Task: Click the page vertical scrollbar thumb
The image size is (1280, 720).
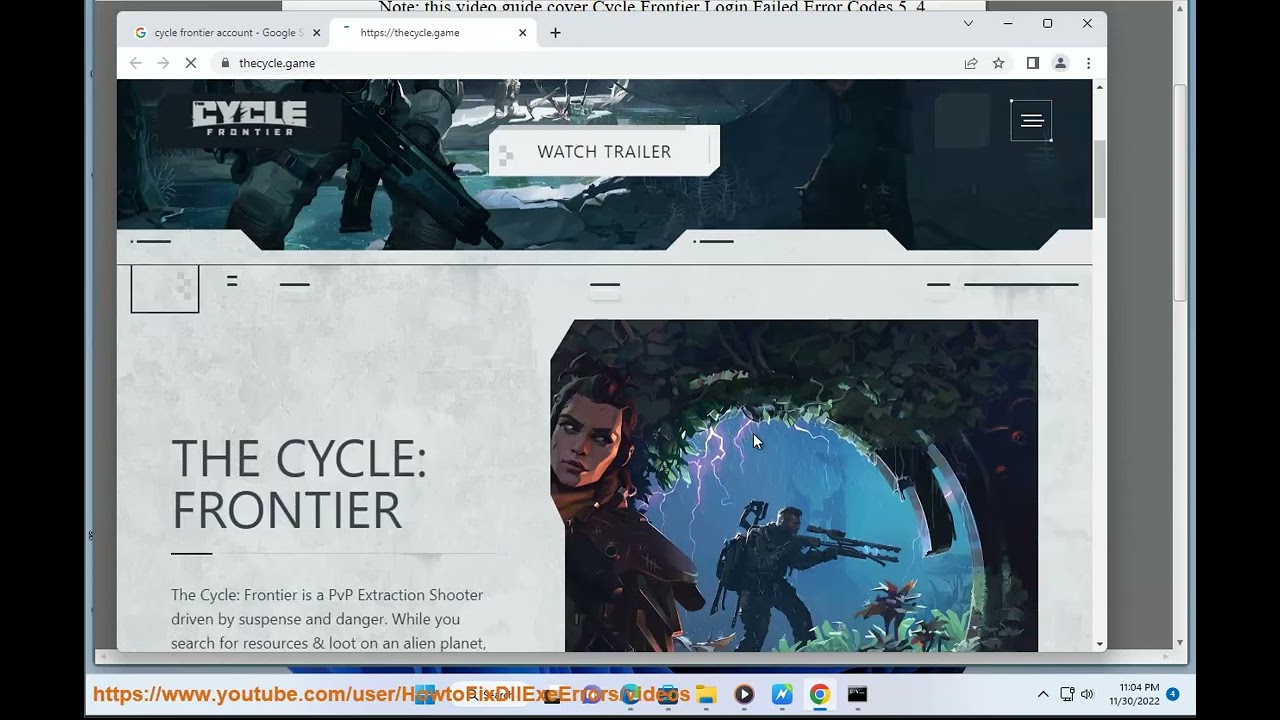Action: 1100,179
